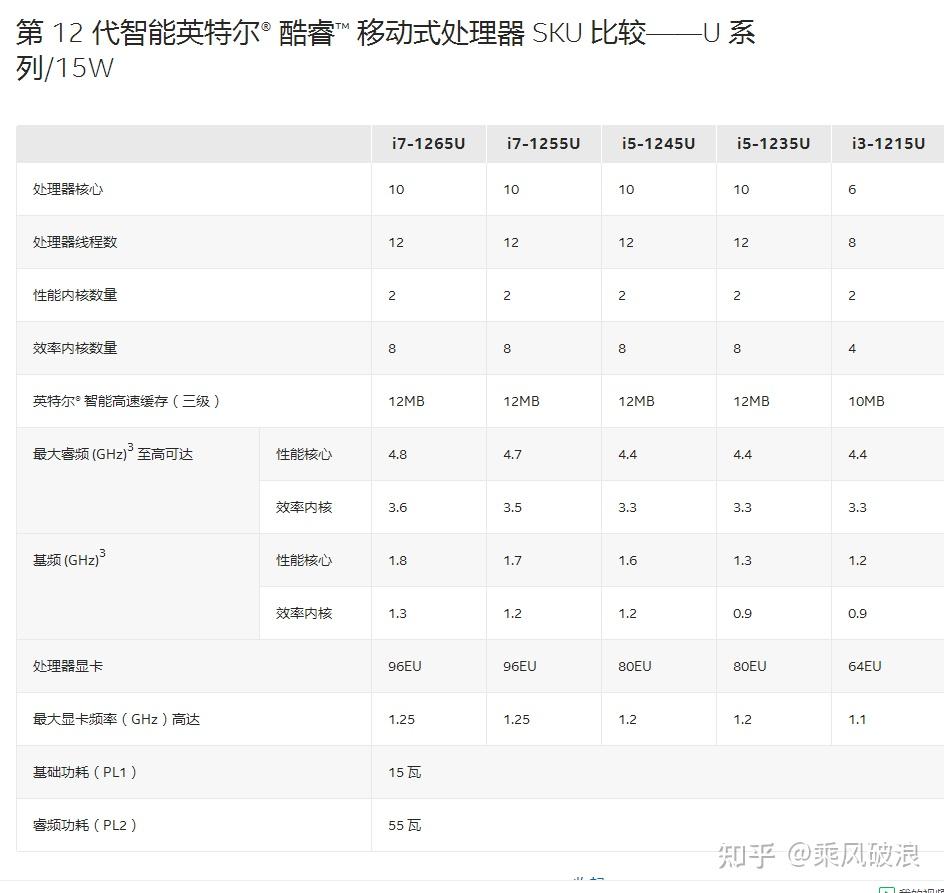Click 效率内核 sub-label in 基频 row
This screenshot has width=944, height=893.
tap(304, 613)
